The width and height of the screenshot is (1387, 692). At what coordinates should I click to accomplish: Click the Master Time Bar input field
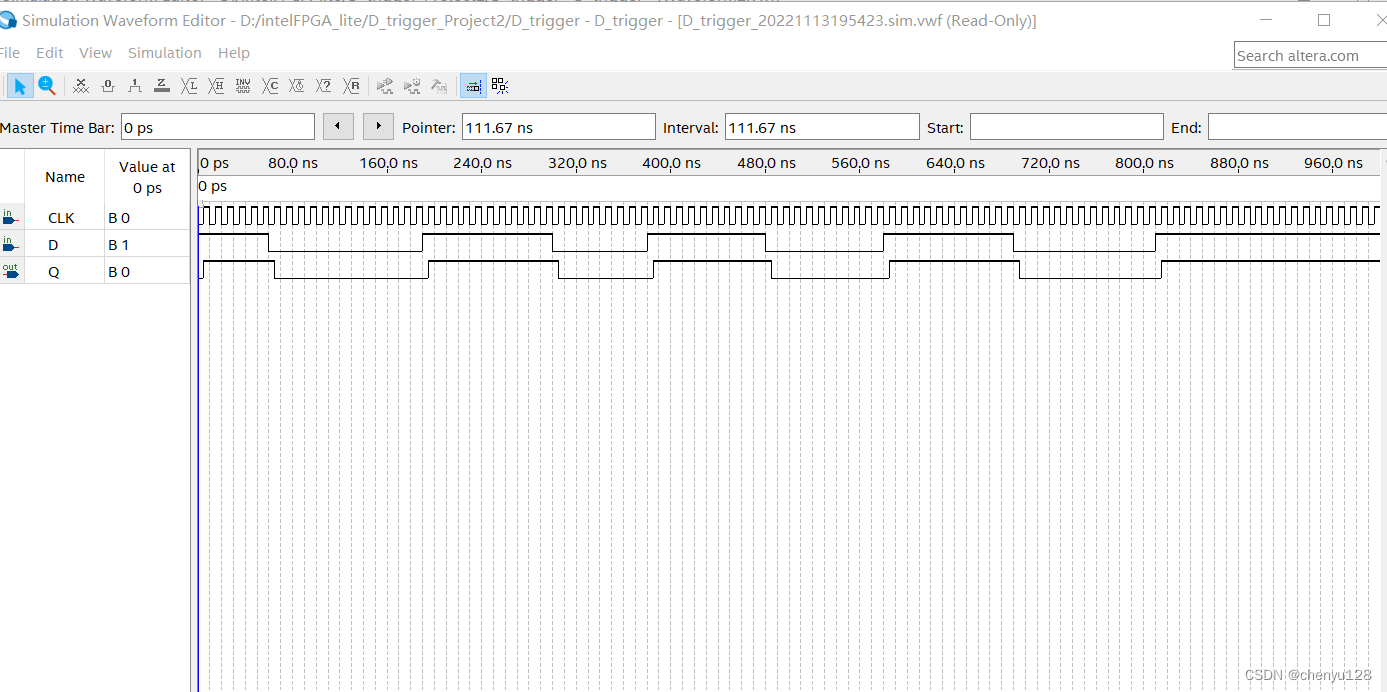coord(218,128)
